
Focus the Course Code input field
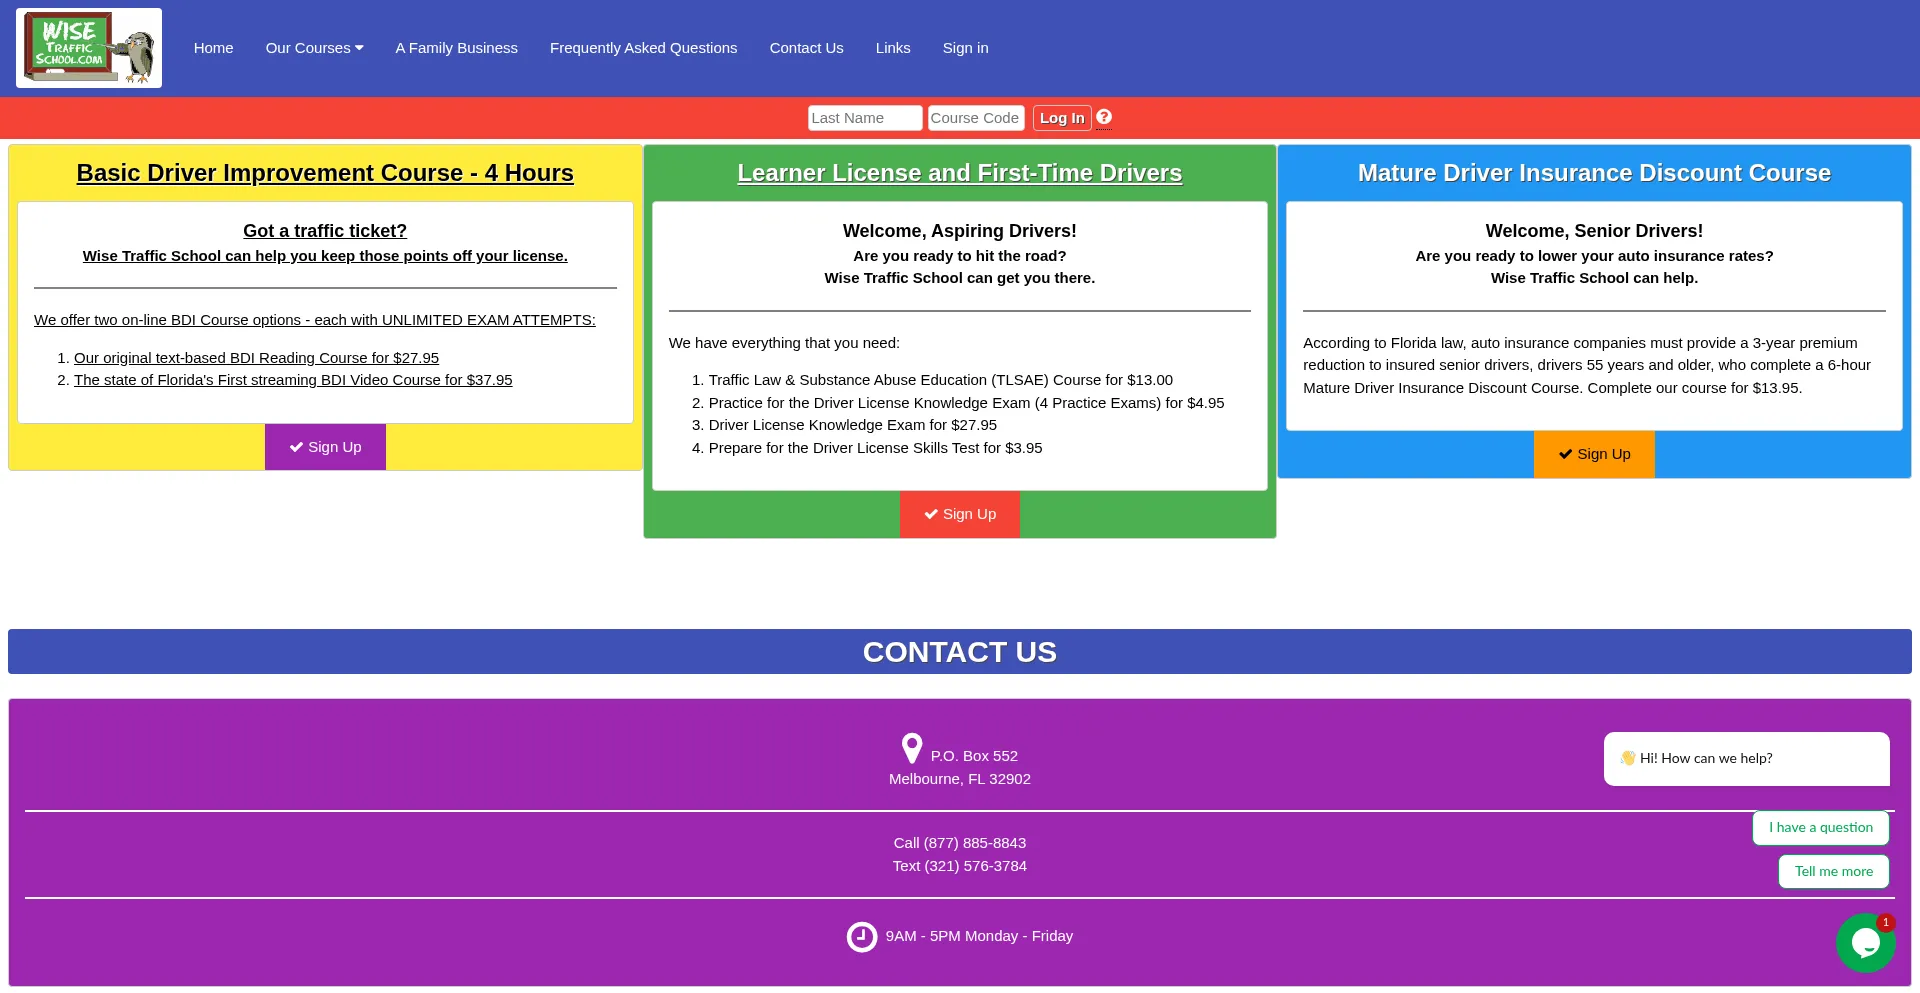click(976, 118)
